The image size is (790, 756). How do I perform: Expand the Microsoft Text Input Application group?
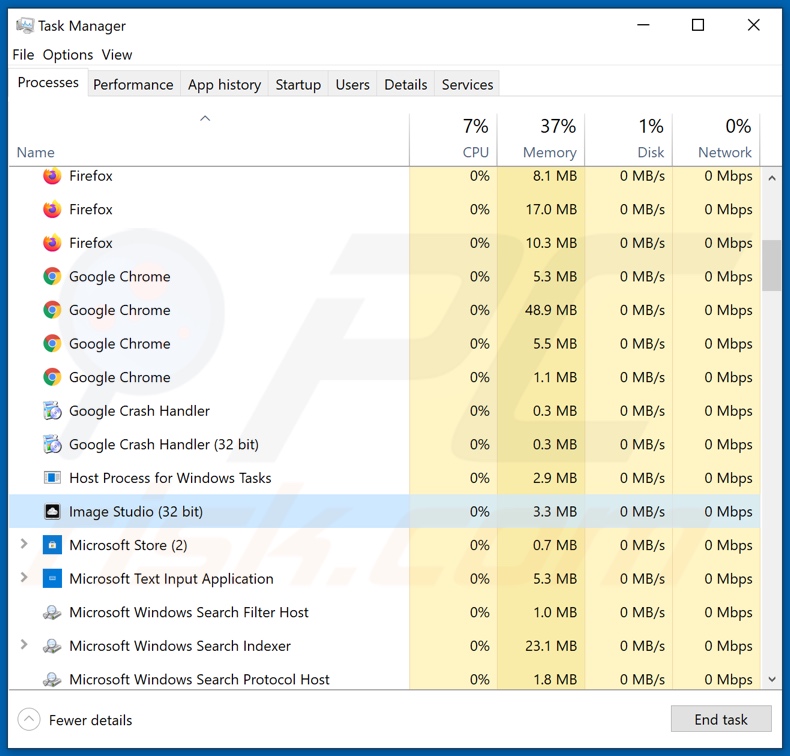(x=24, y=578)
